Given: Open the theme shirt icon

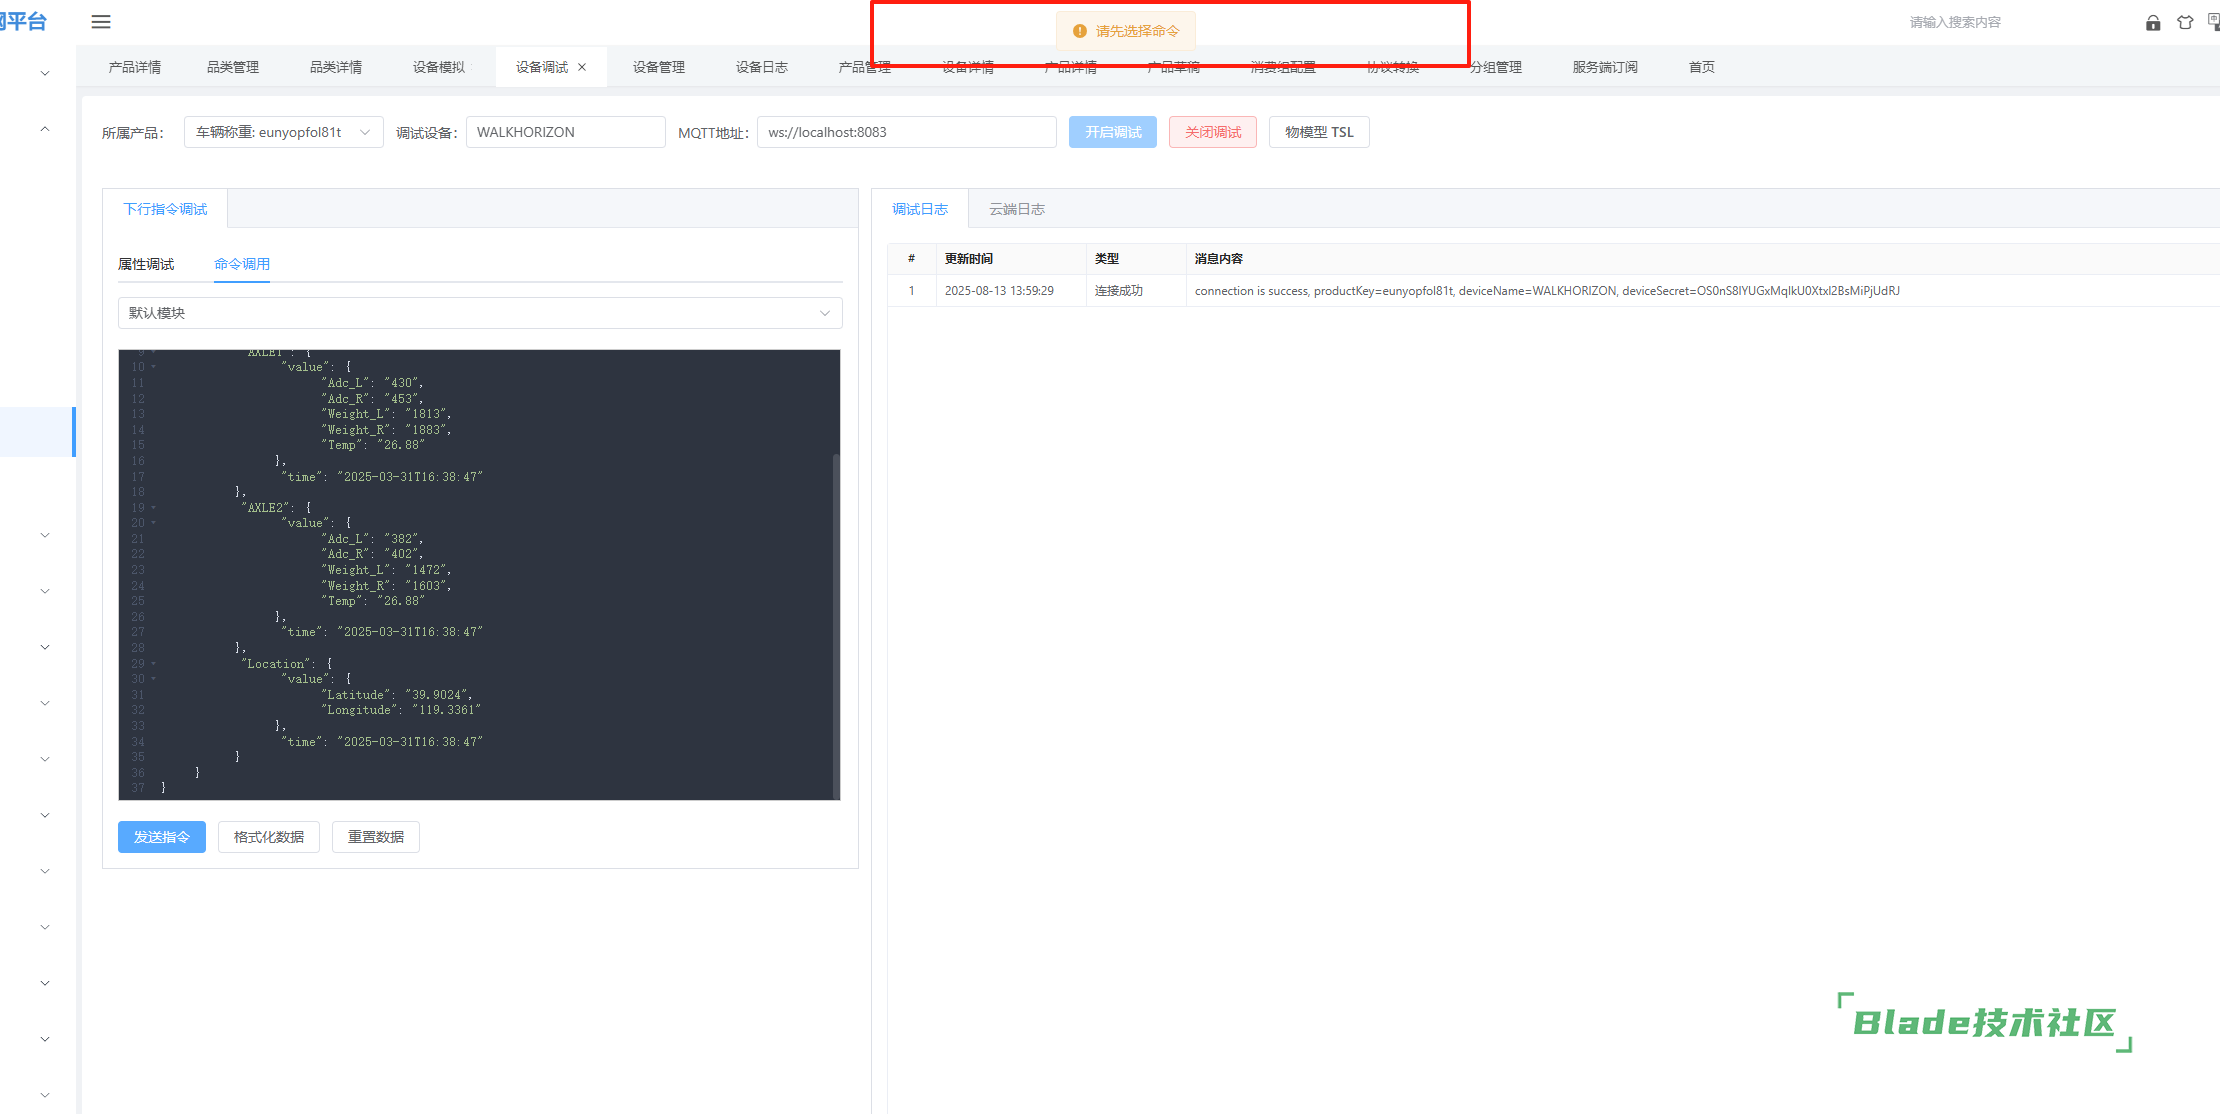Looking at the screenshot, I should point(2185,22).
